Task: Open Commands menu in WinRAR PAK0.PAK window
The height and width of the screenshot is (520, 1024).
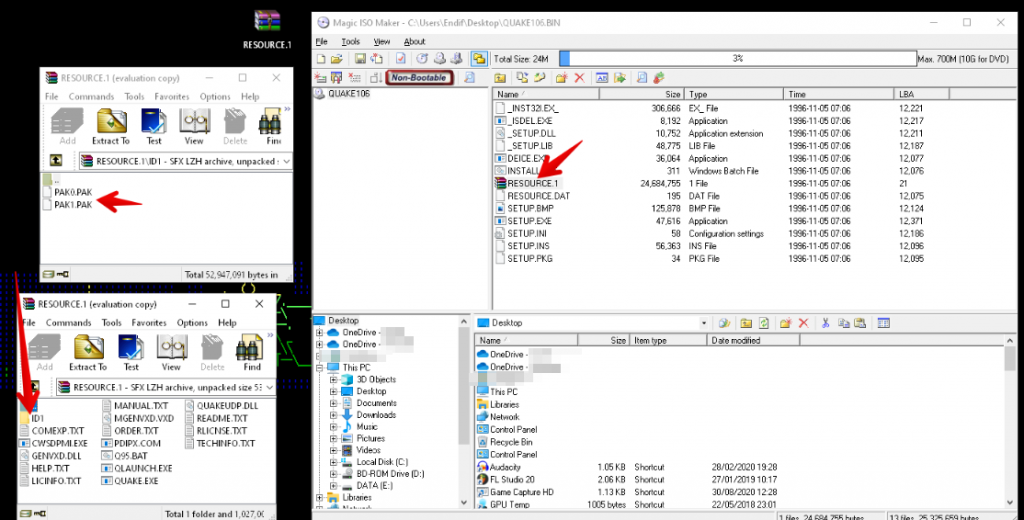Action: pyautogui.click(x=91, y=96)
